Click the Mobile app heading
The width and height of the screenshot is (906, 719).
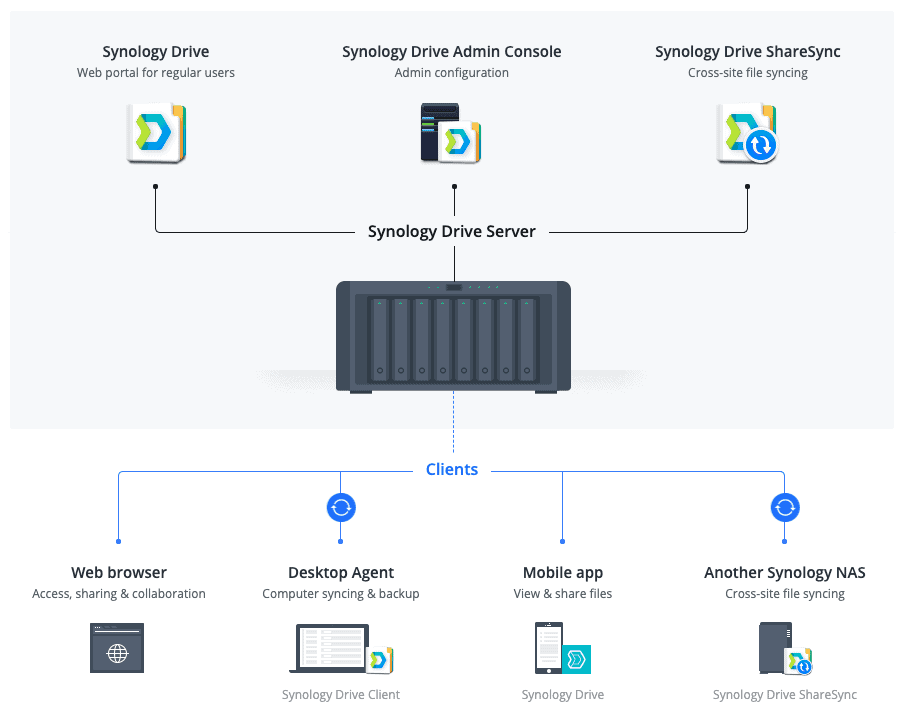pyautogui.click(x=563, y=573)
